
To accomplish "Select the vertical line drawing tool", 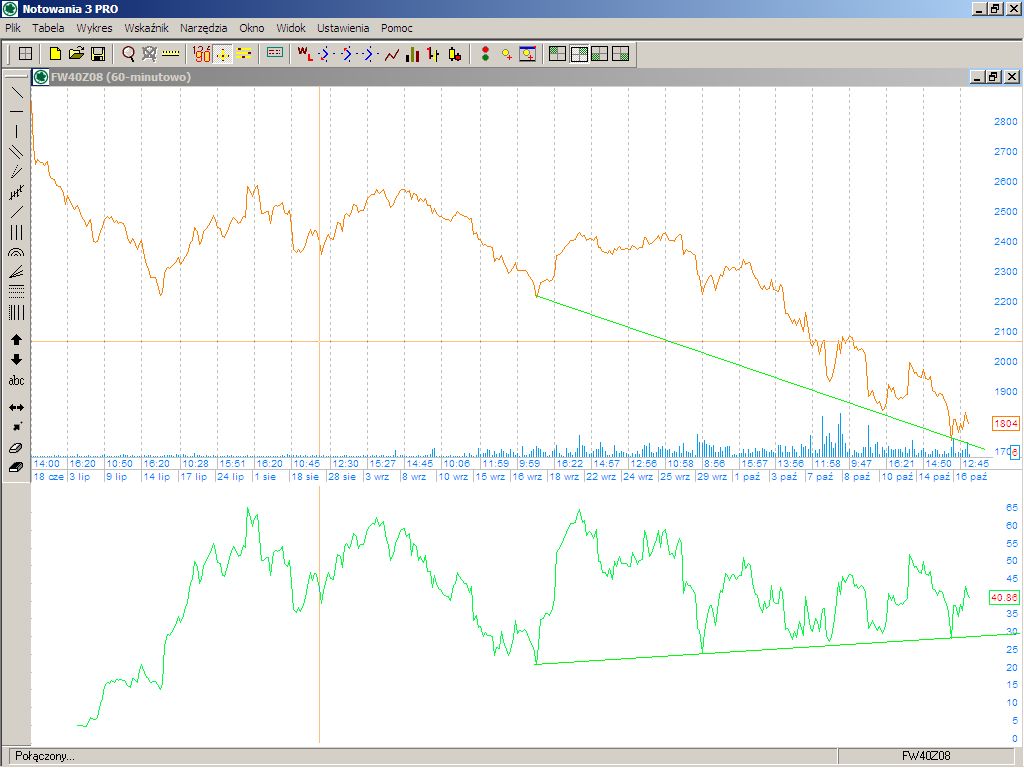I will click(x=16, y=132).
